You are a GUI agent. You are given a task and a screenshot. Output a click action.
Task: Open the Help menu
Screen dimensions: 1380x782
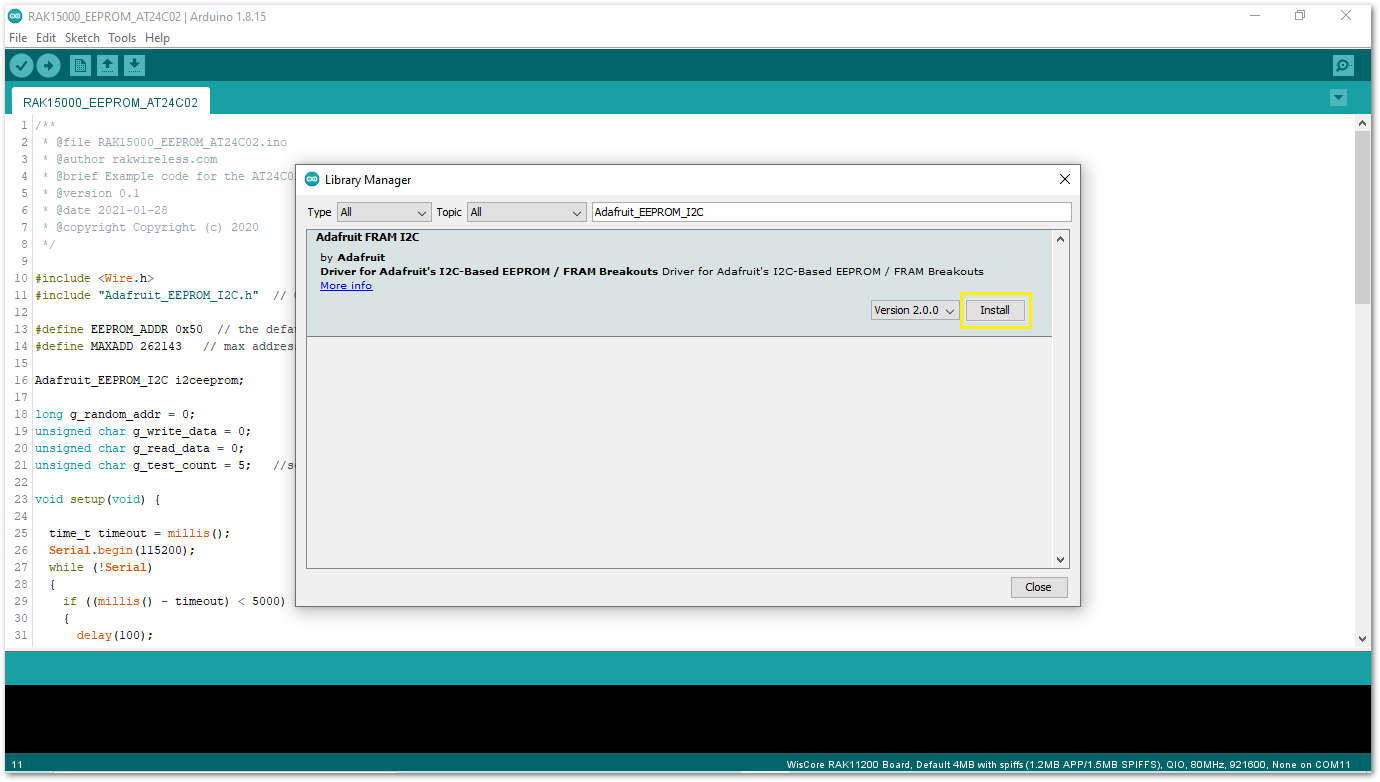point(157,38)
